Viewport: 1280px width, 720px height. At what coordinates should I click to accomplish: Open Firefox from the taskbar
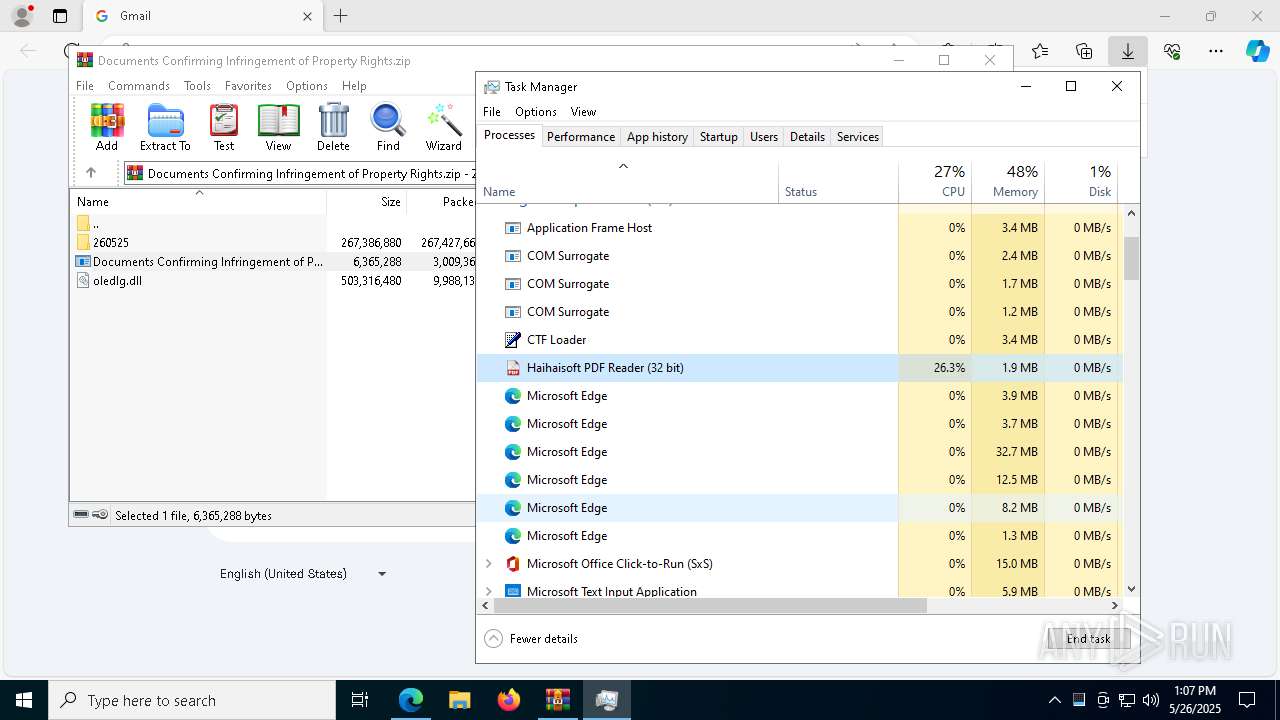point(509,700)
